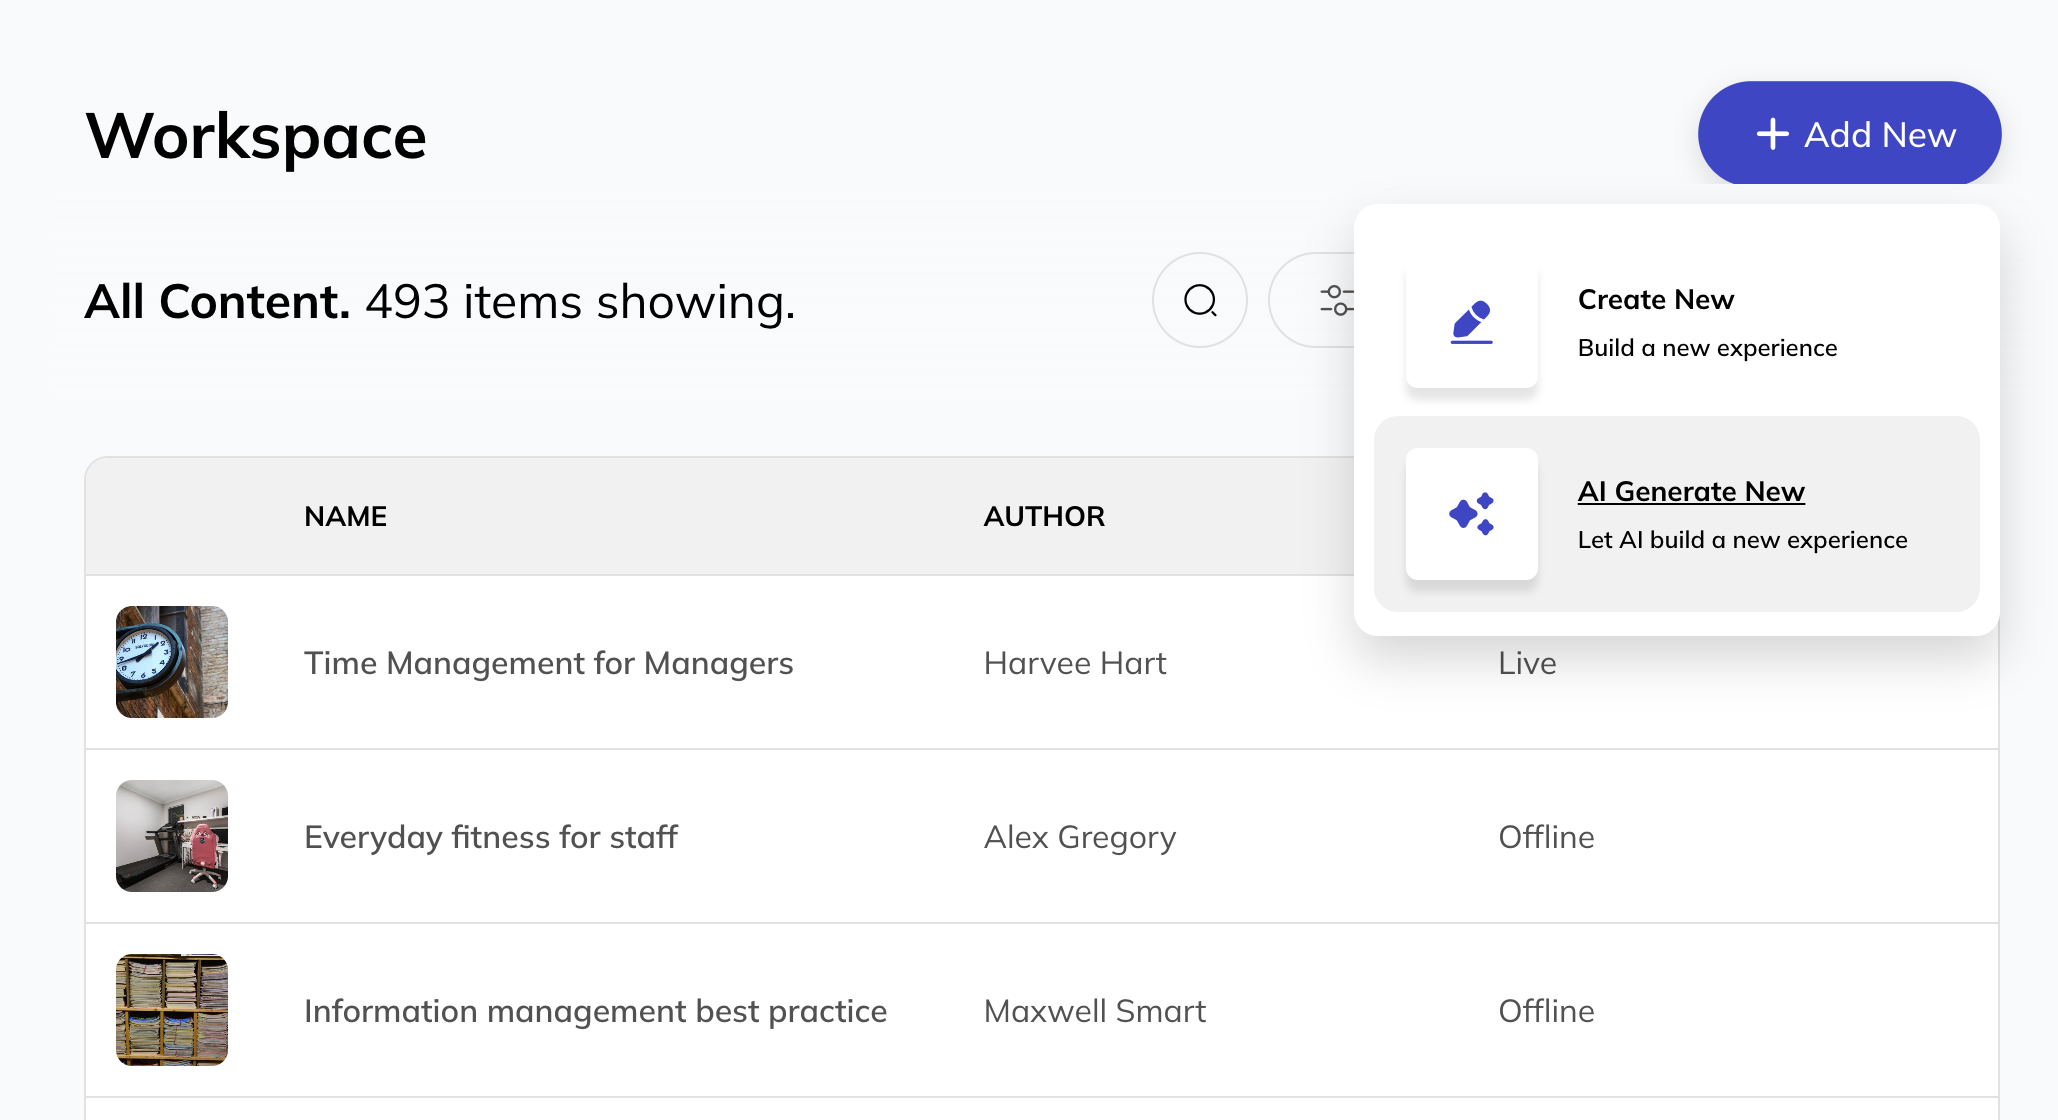The width and height of the screenshot is (2058, 1120).
Task: Click the plus icon in Add New
Action: click(1771, 133)
